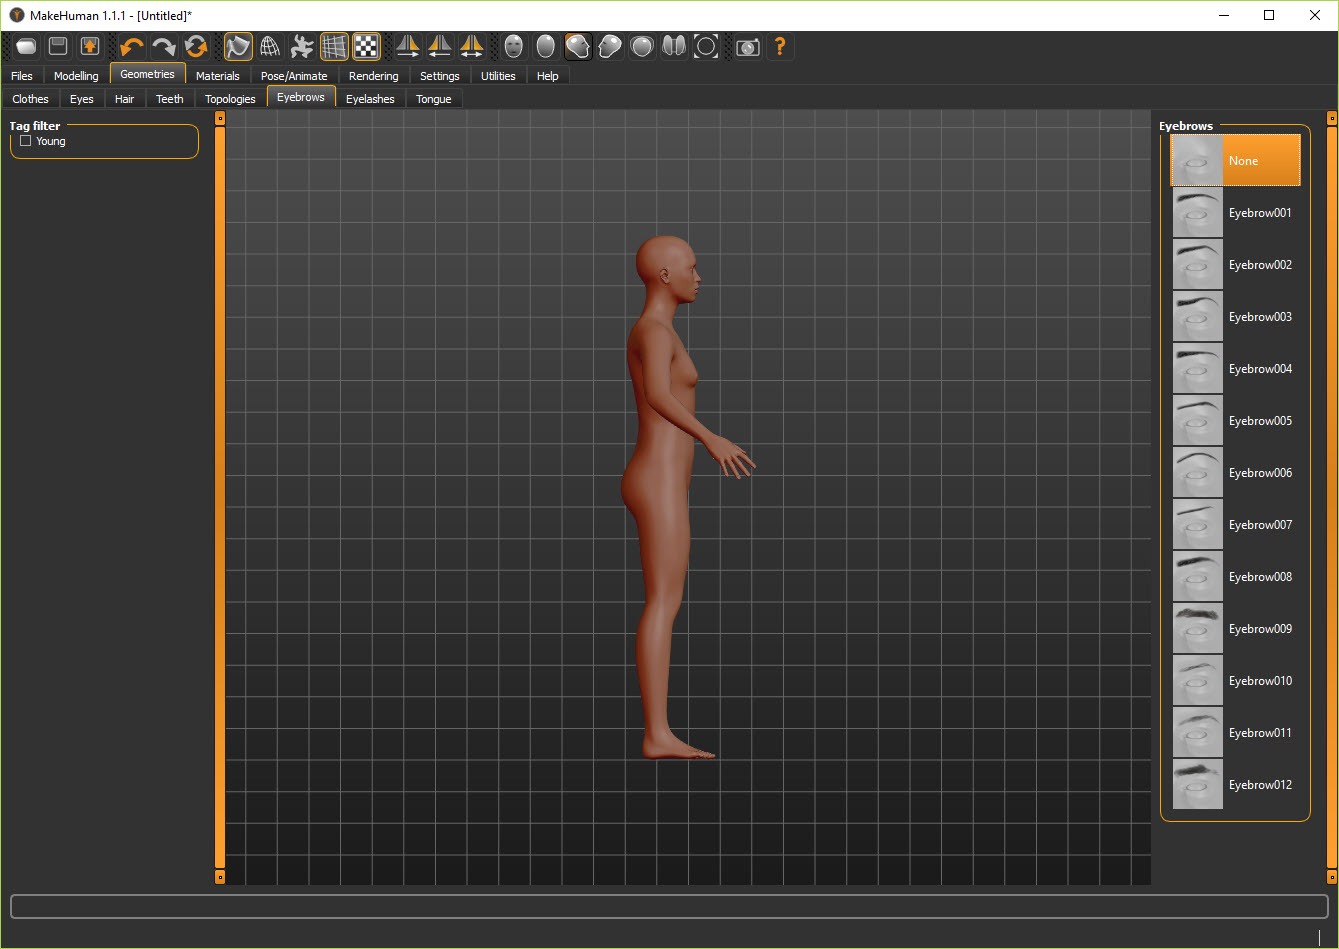Take a screenshot with camera icon
1339x949 pixels.
747,46
